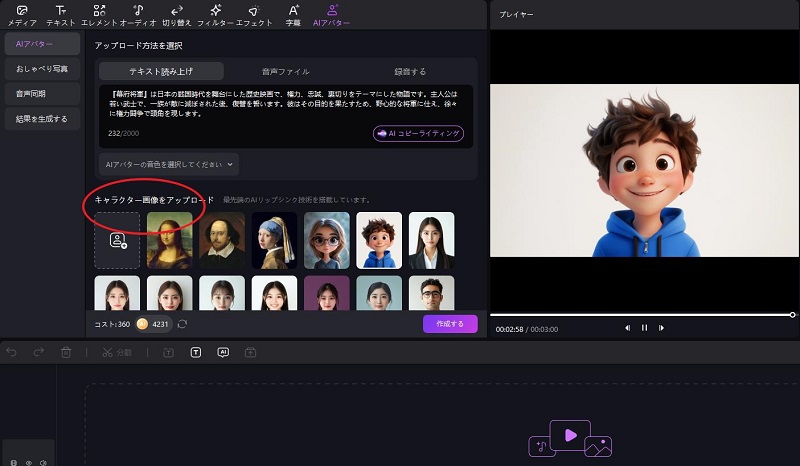Select the Mona Lisa avatar thumbnail
The width and height of the screenshot is (800, 466).
(x=170, y=240)
